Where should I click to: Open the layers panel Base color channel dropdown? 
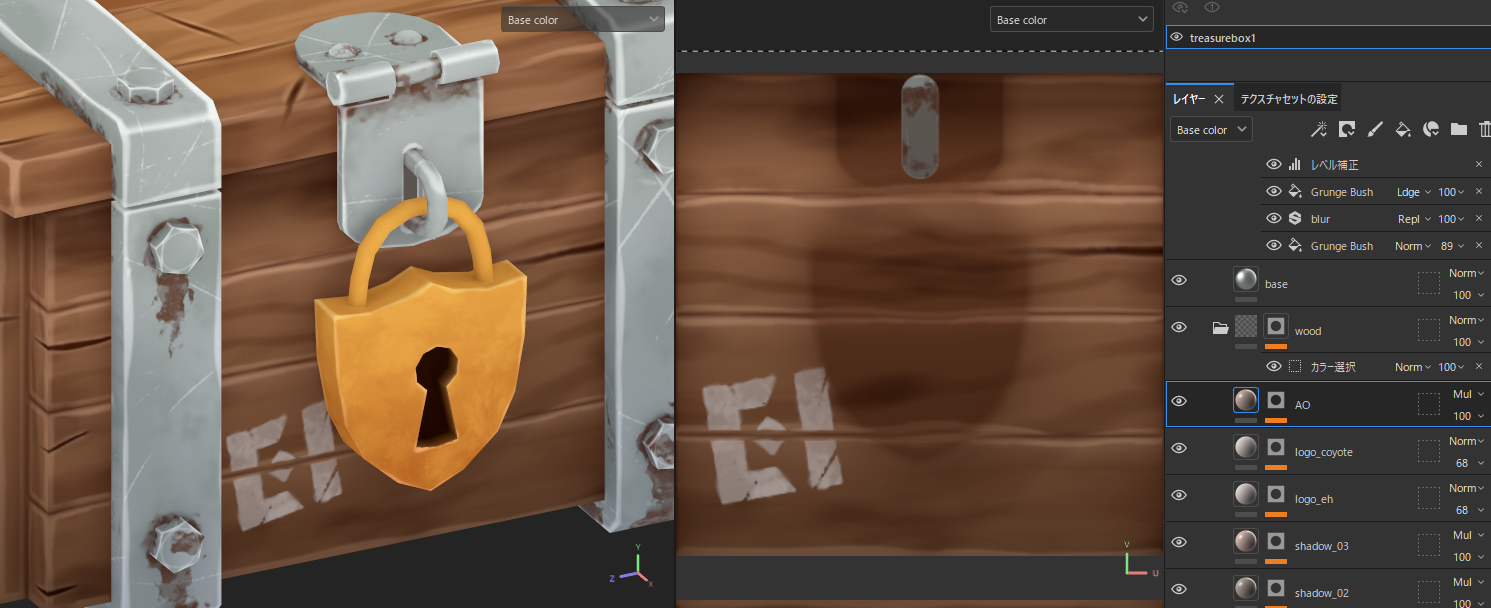tap(1210, 130)
